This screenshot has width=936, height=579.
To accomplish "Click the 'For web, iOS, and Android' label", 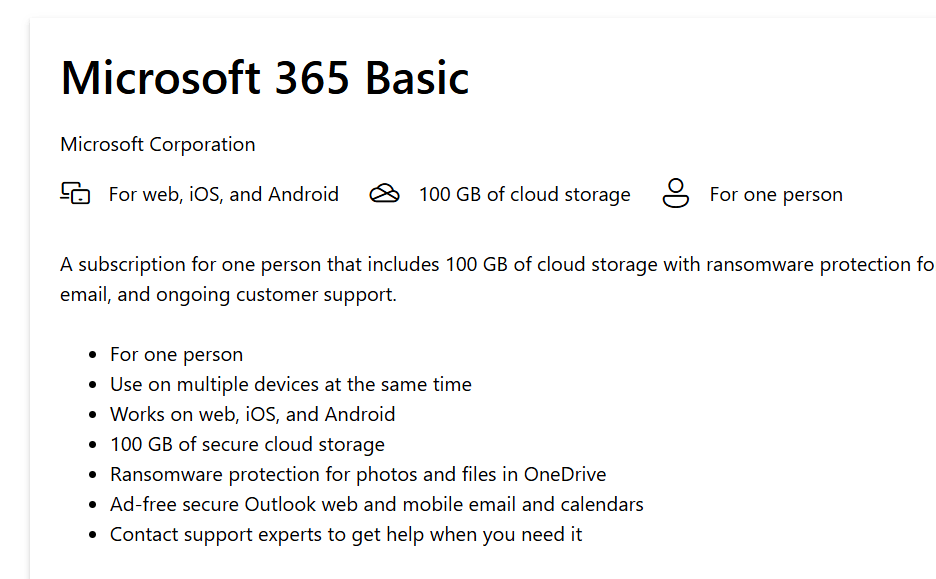I will (223, 194).
